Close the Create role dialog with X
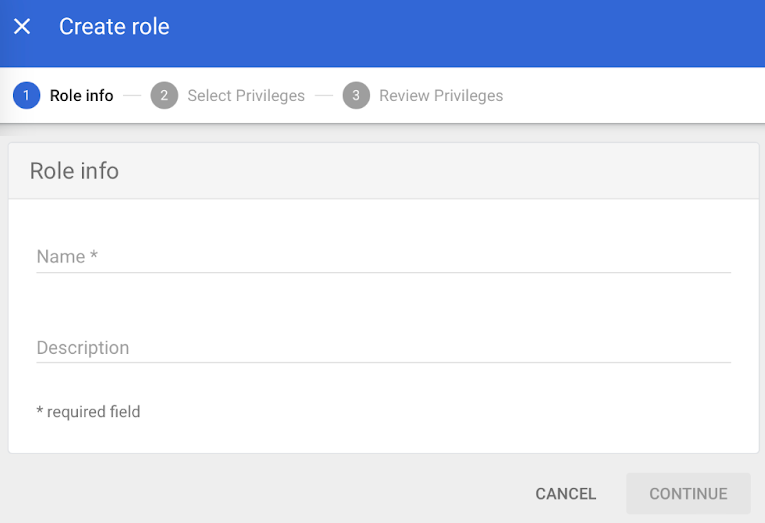765x523 pixels. (22, 27)
